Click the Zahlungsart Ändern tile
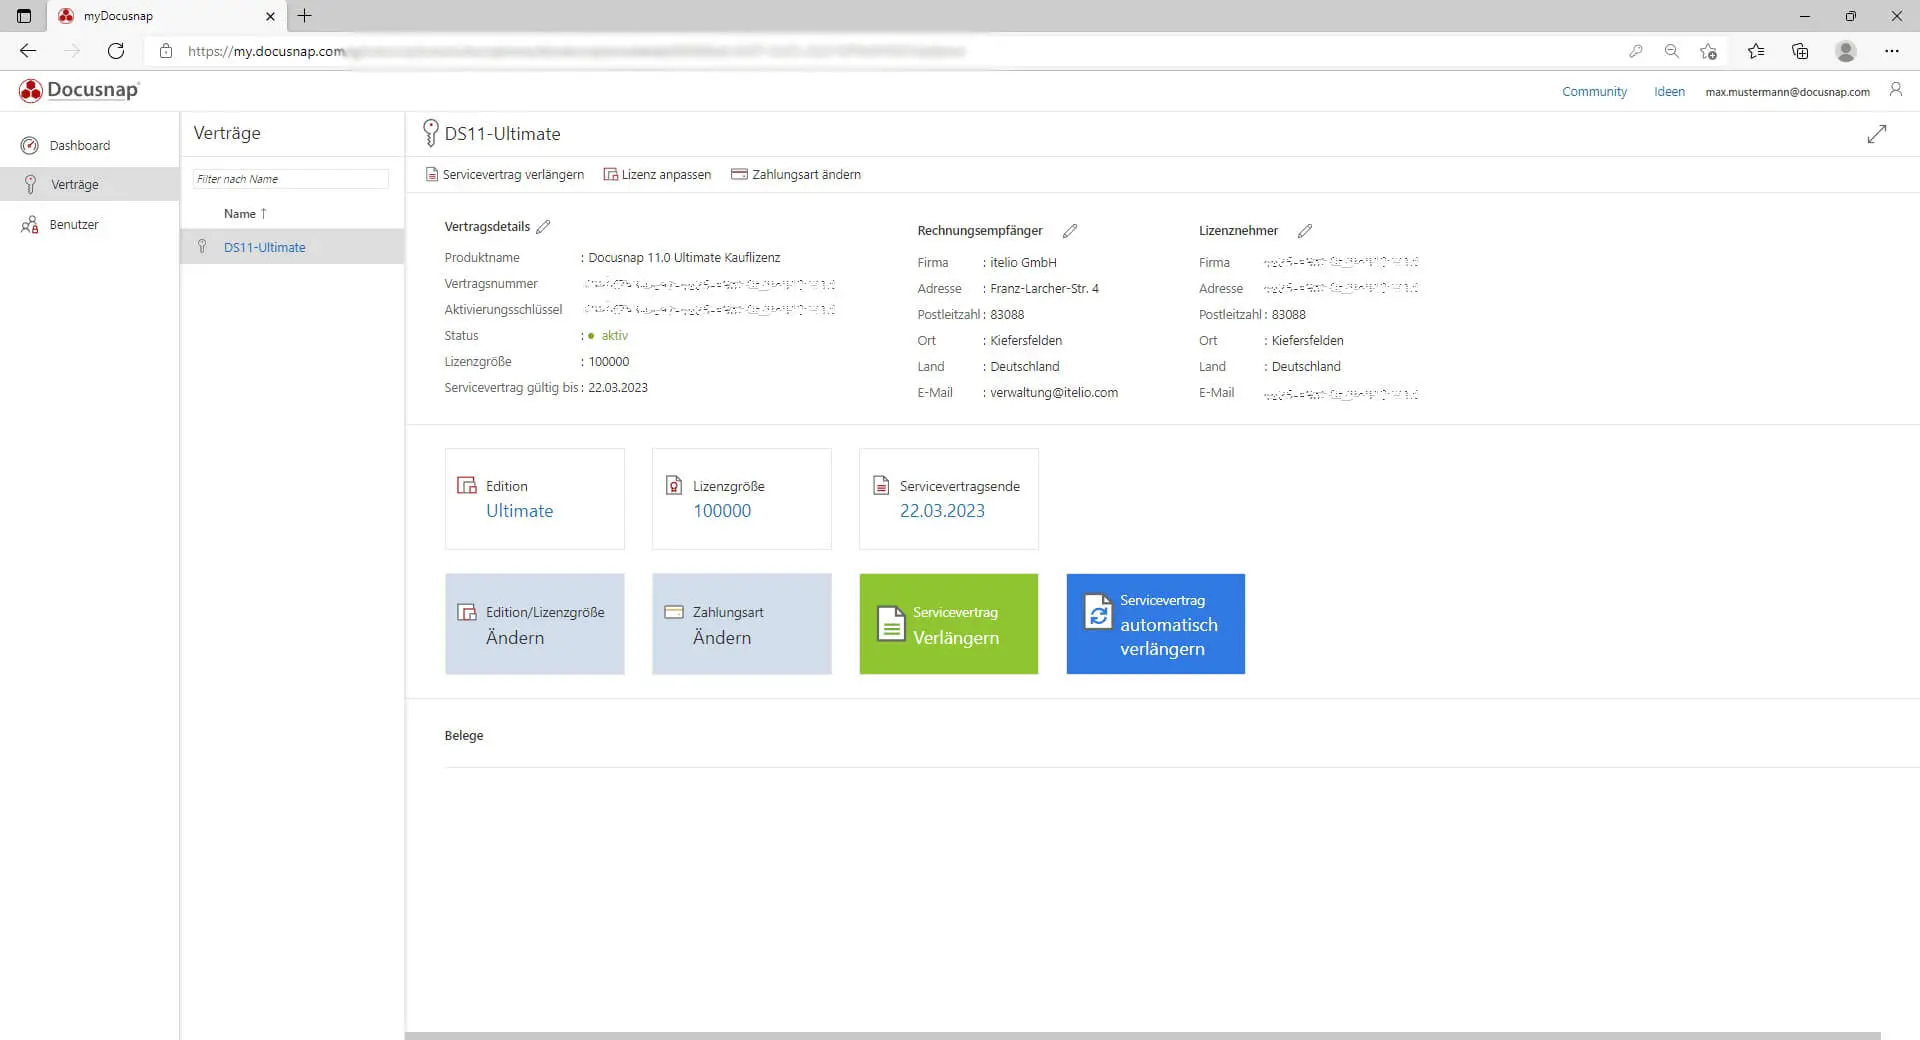Viewport: 1920px width, 1040px height. 742,624
